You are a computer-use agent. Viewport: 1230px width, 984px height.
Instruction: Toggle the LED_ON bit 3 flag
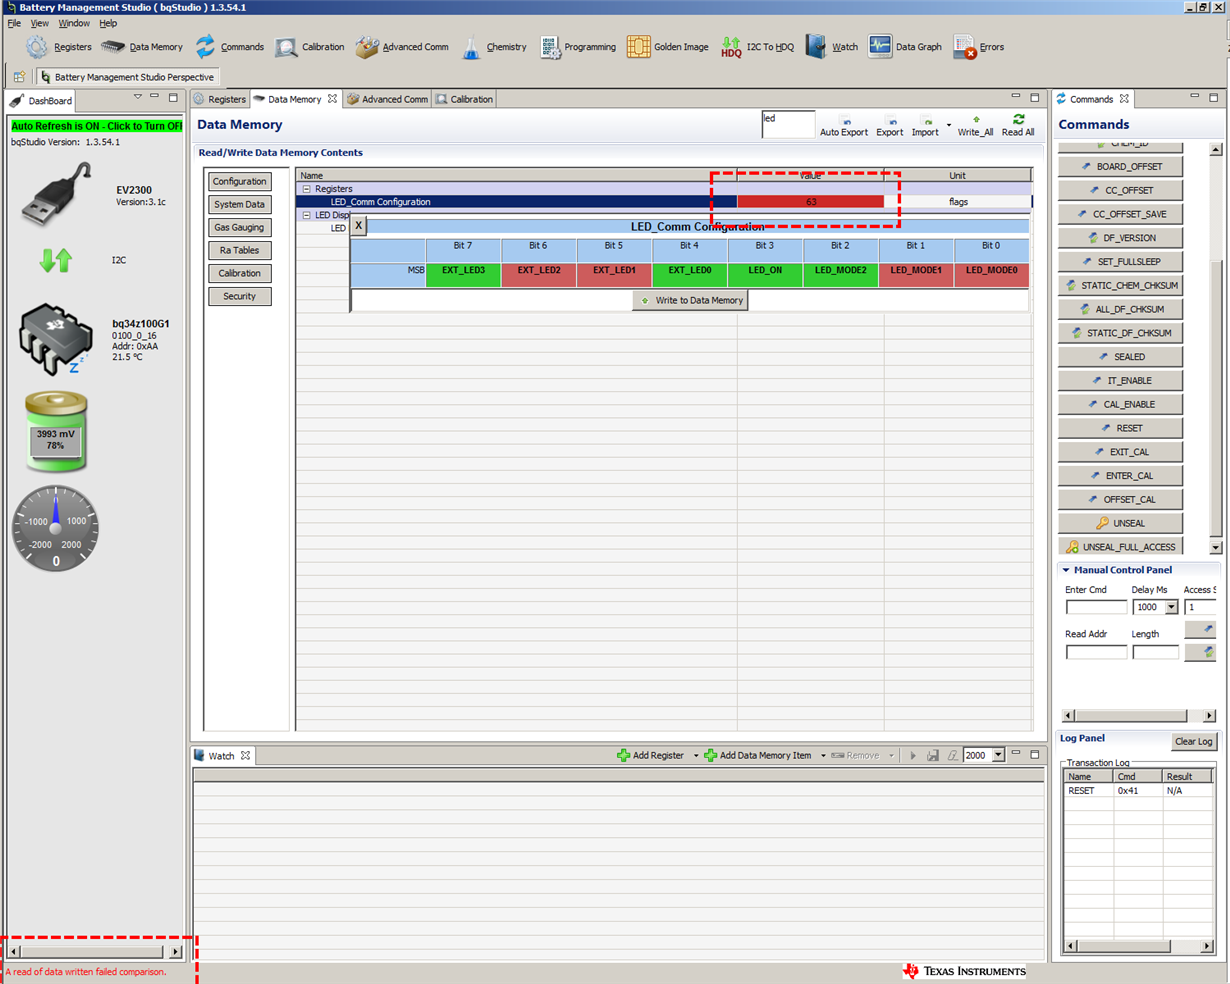coord(765,275)
